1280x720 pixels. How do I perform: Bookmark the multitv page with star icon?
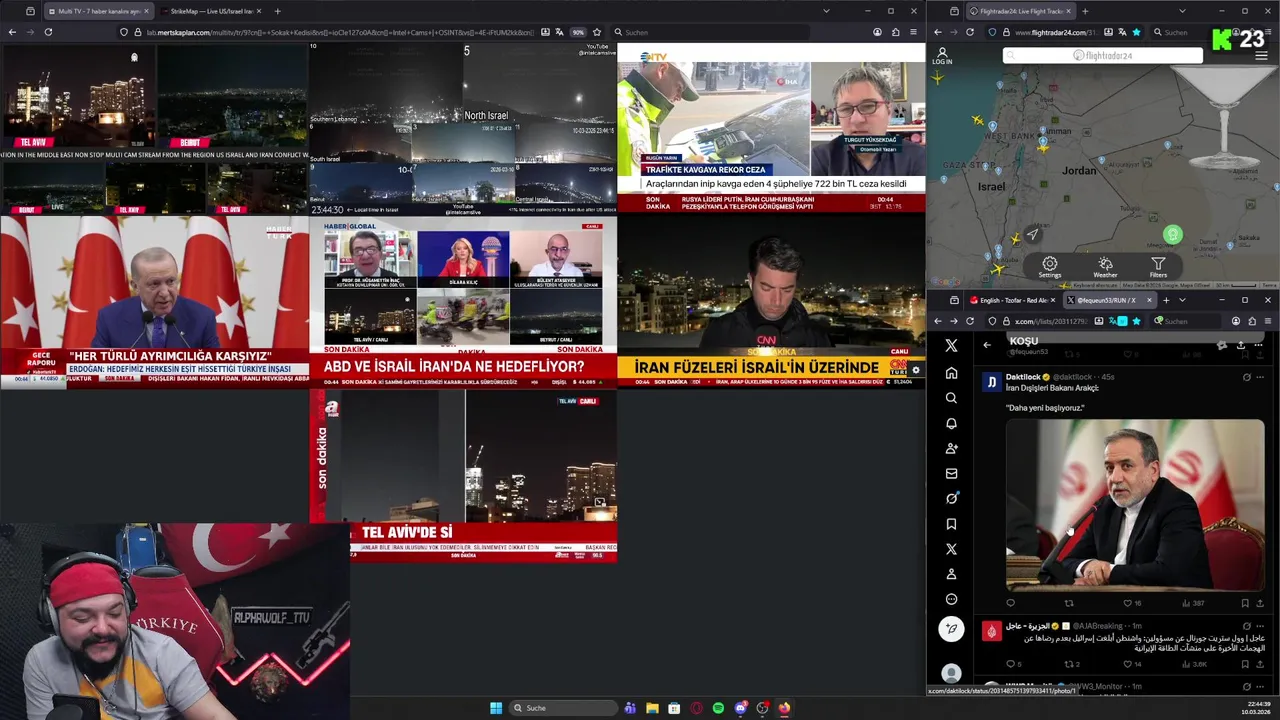coord(597,32)
